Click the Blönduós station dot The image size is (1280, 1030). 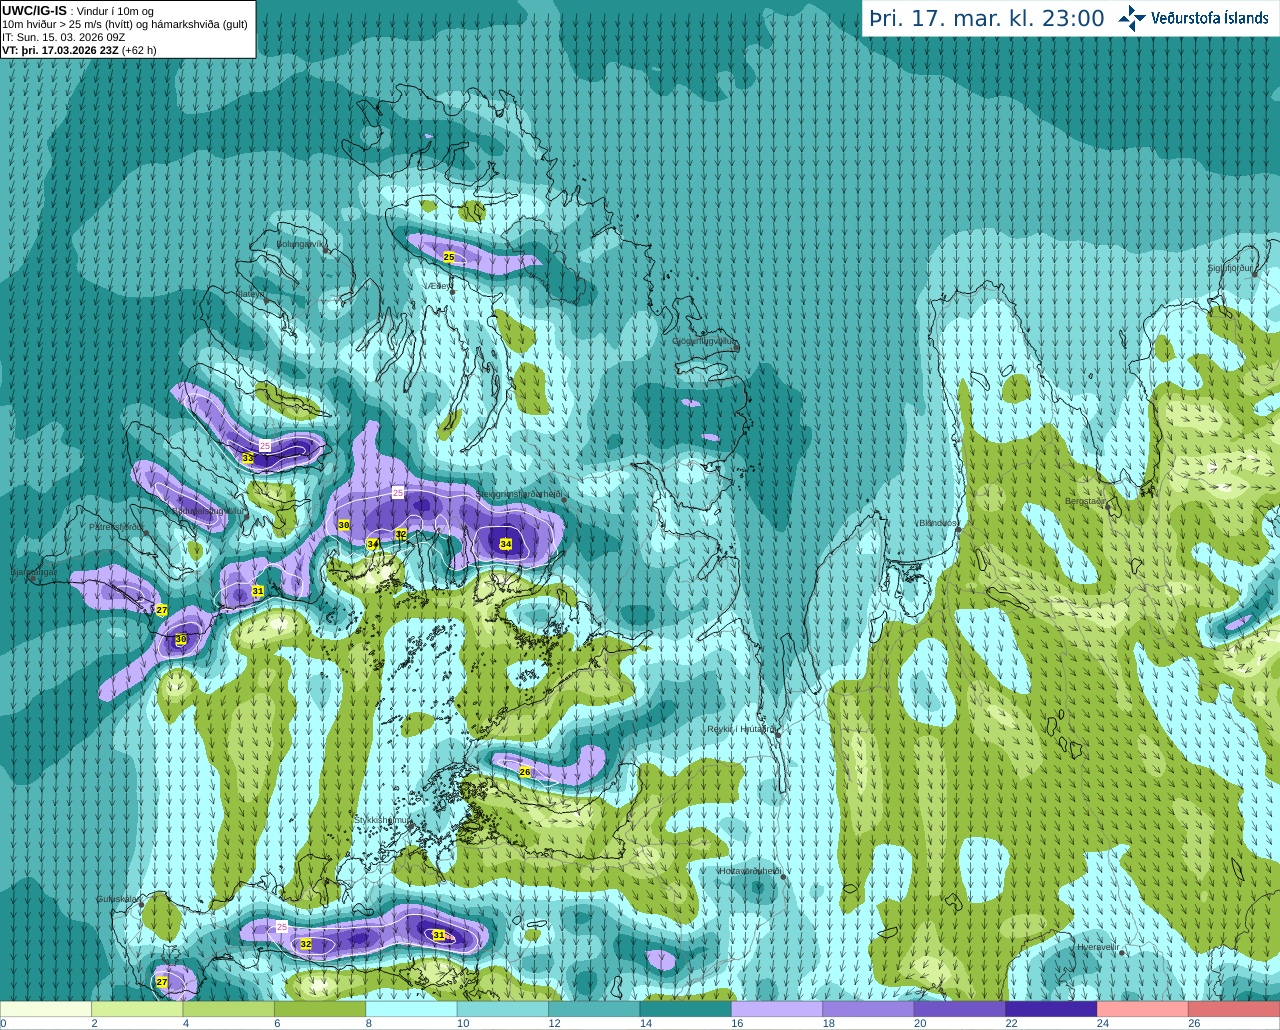coord(958,531)
